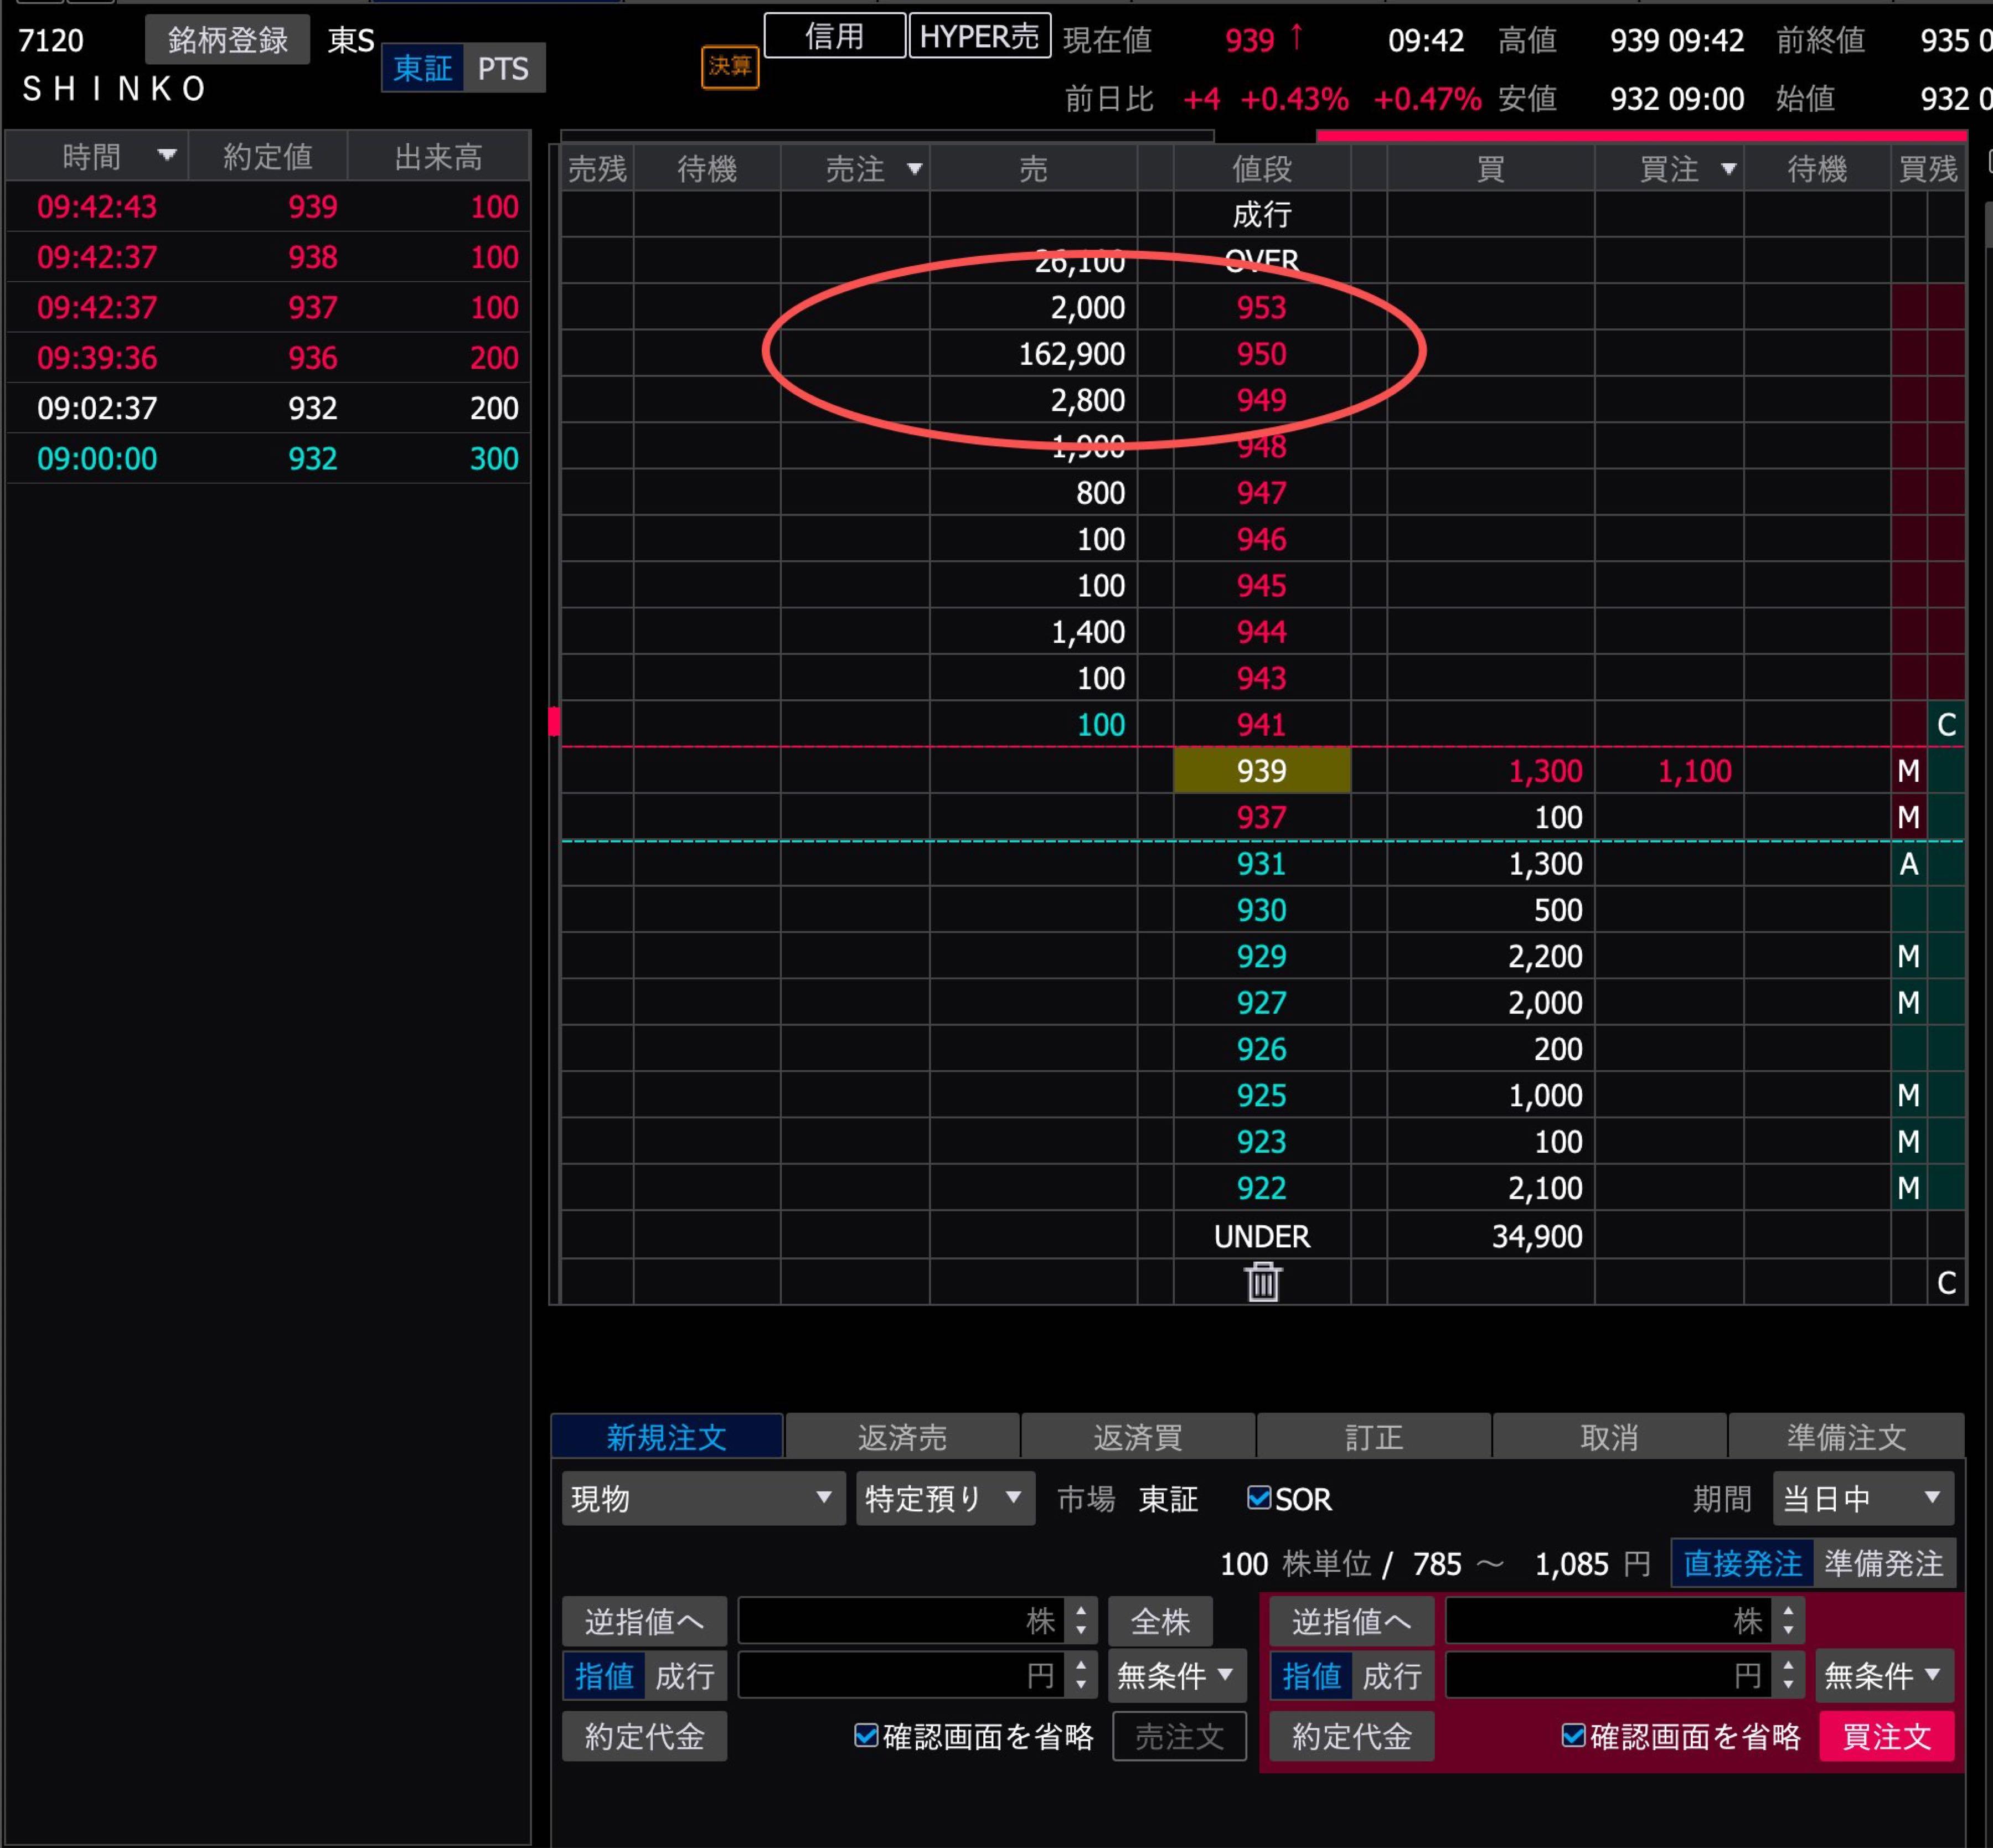Screen dimensions: 1993x1848
Task: Click the 09:00:00 trade history row
Action: 268,459
